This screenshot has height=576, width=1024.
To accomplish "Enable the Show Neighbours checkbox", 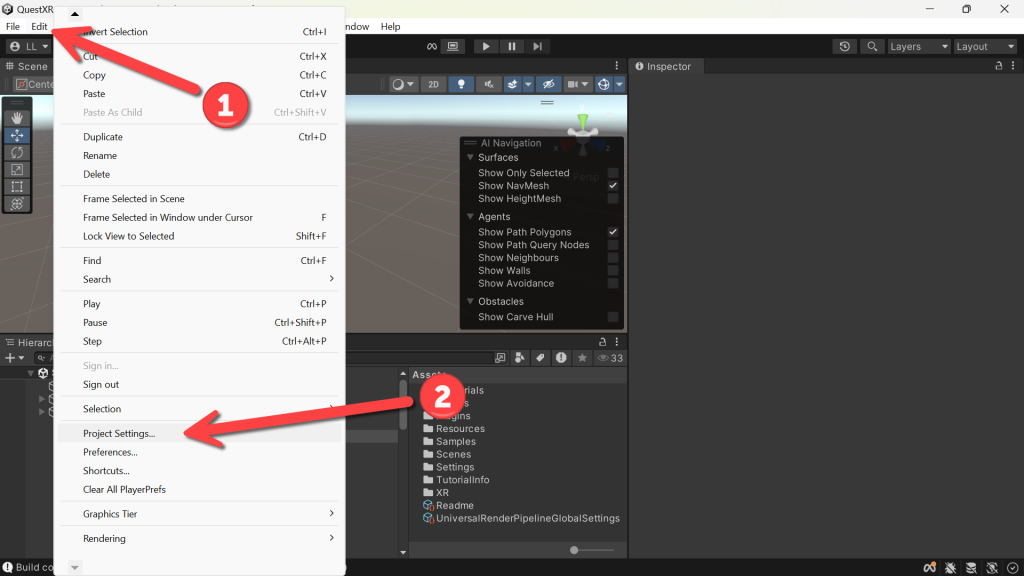I will [613, 257].
